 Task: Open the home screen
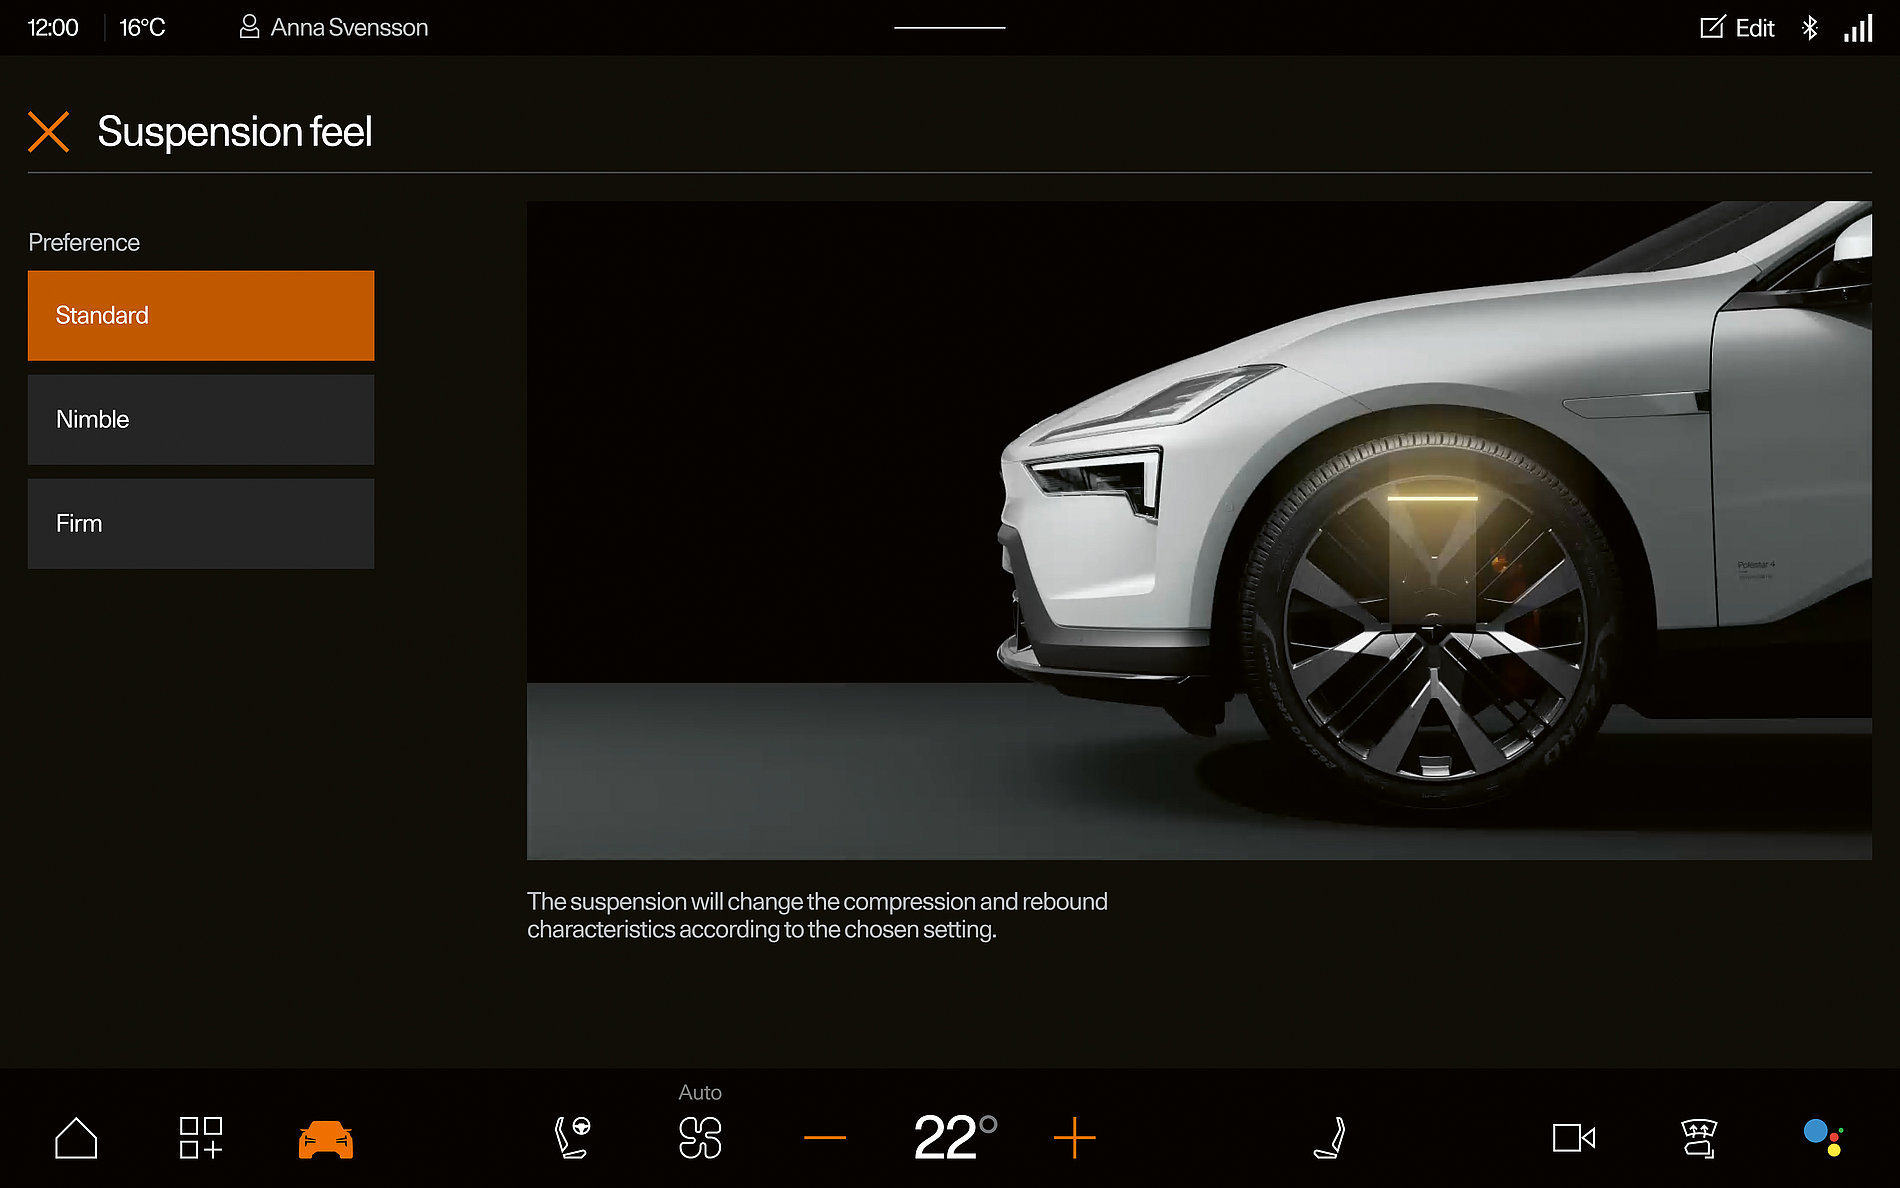pos(76,1137)
